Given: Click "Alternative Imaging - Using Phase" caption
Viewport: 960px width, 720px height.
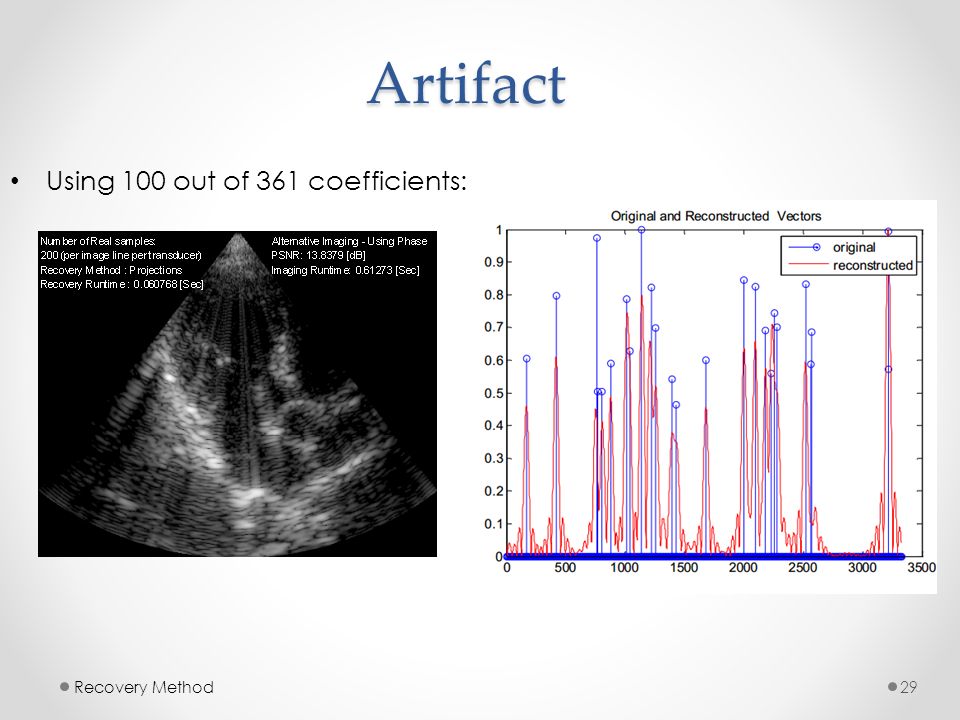Looking at the screenshot, I should click(349, 241).
